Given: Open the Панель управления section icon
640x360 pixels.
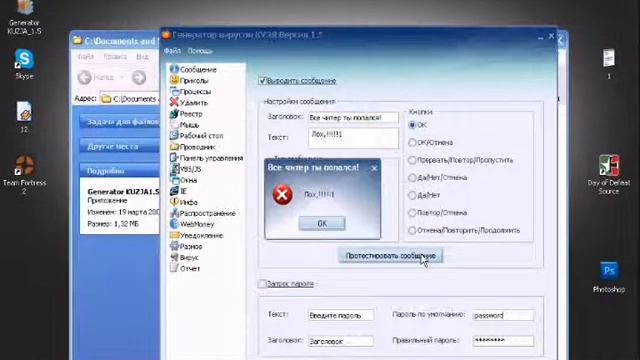Looking at the screenshot, I should pos(174,158).
